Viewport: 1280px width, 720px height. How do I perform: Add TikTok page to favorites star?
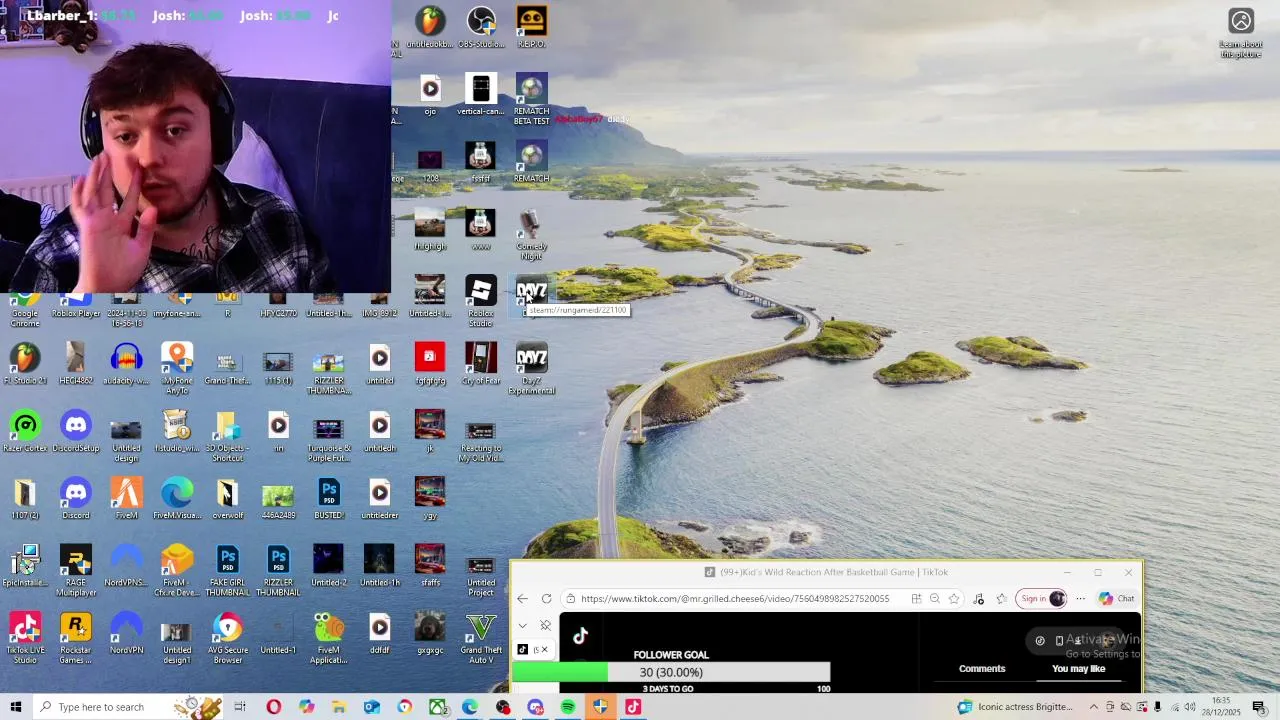(954, 599)
